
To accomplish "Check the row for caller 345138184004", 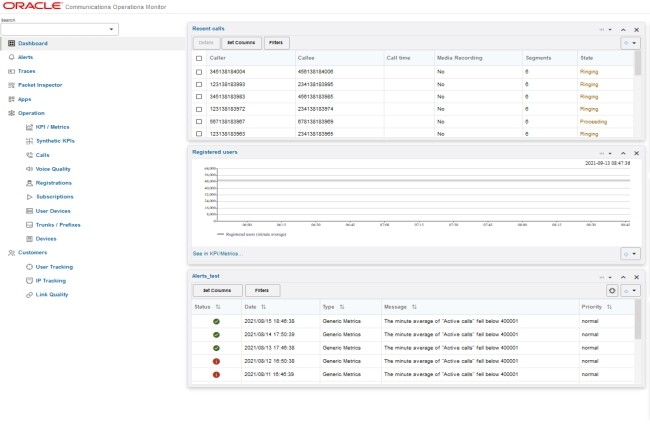I will pyautogui.click(x=199, y=72).
